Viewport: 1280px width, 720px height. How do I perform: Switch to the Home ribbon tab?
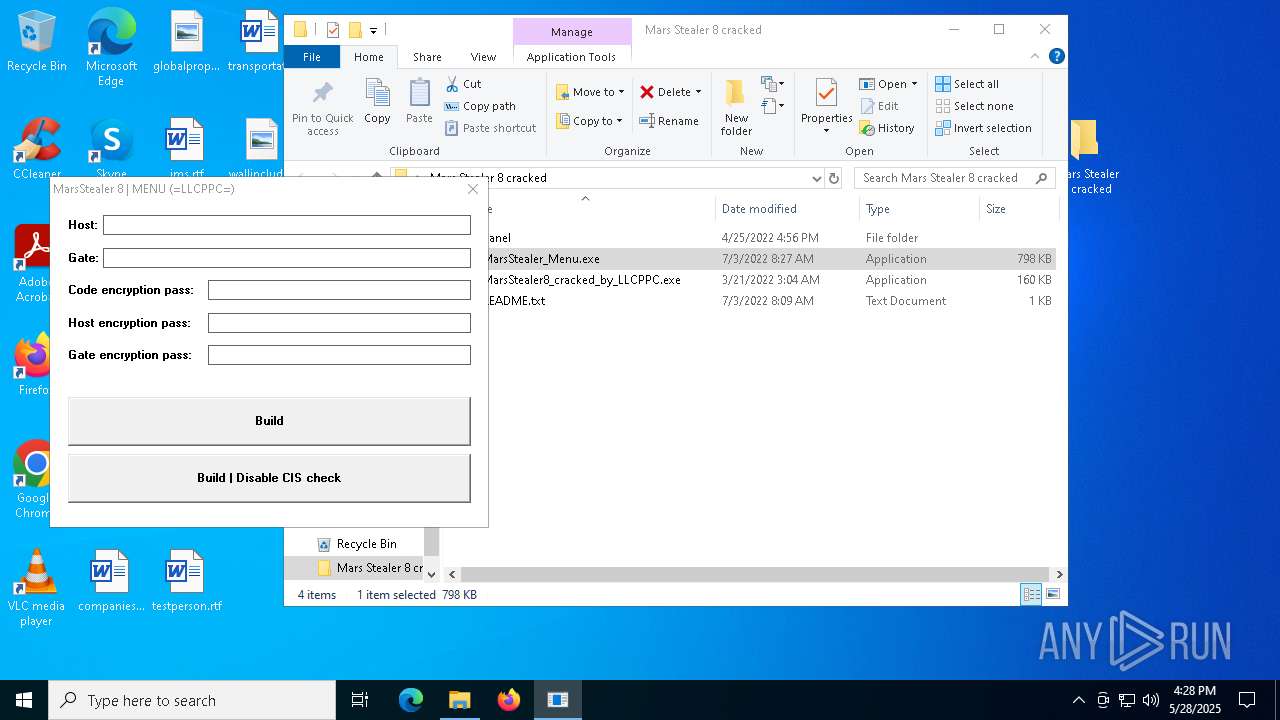[x=368, y=57]
